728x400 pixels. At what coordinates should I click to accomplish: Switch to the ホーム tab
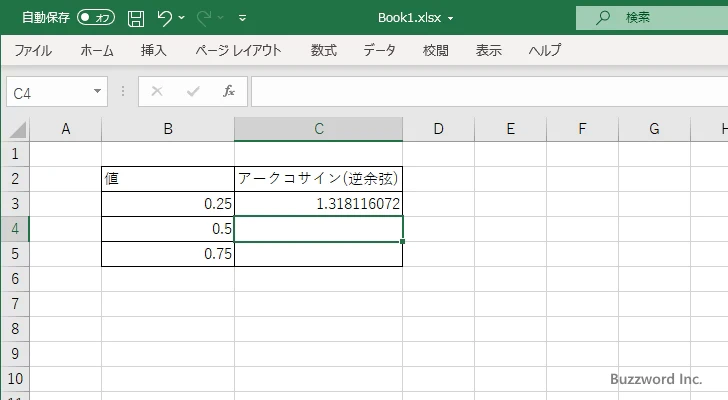[x=97, y=50]
